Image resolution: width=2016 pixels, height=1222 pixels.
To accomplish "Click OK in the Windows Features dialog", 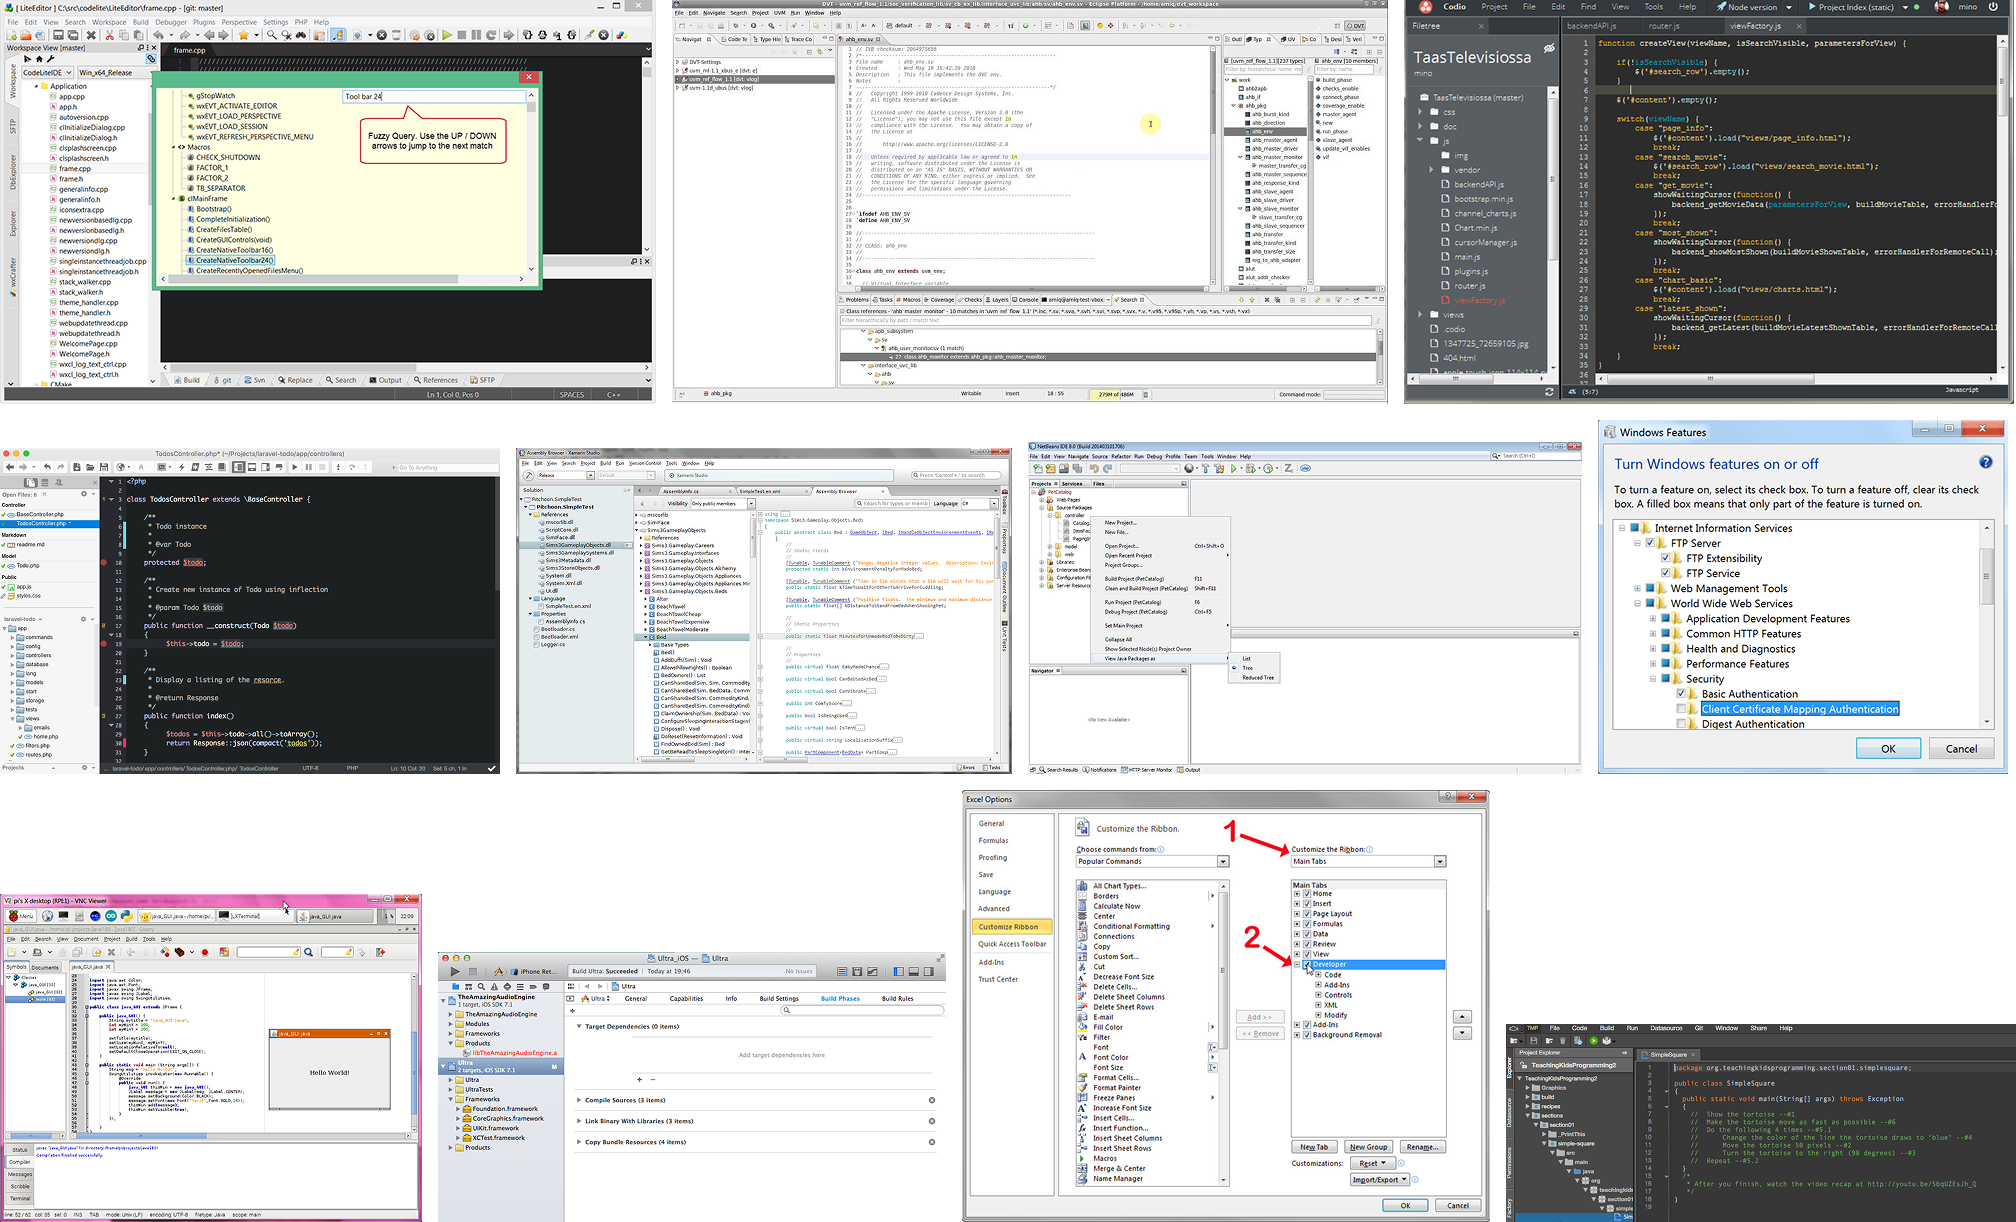I will coord(1887,748).
